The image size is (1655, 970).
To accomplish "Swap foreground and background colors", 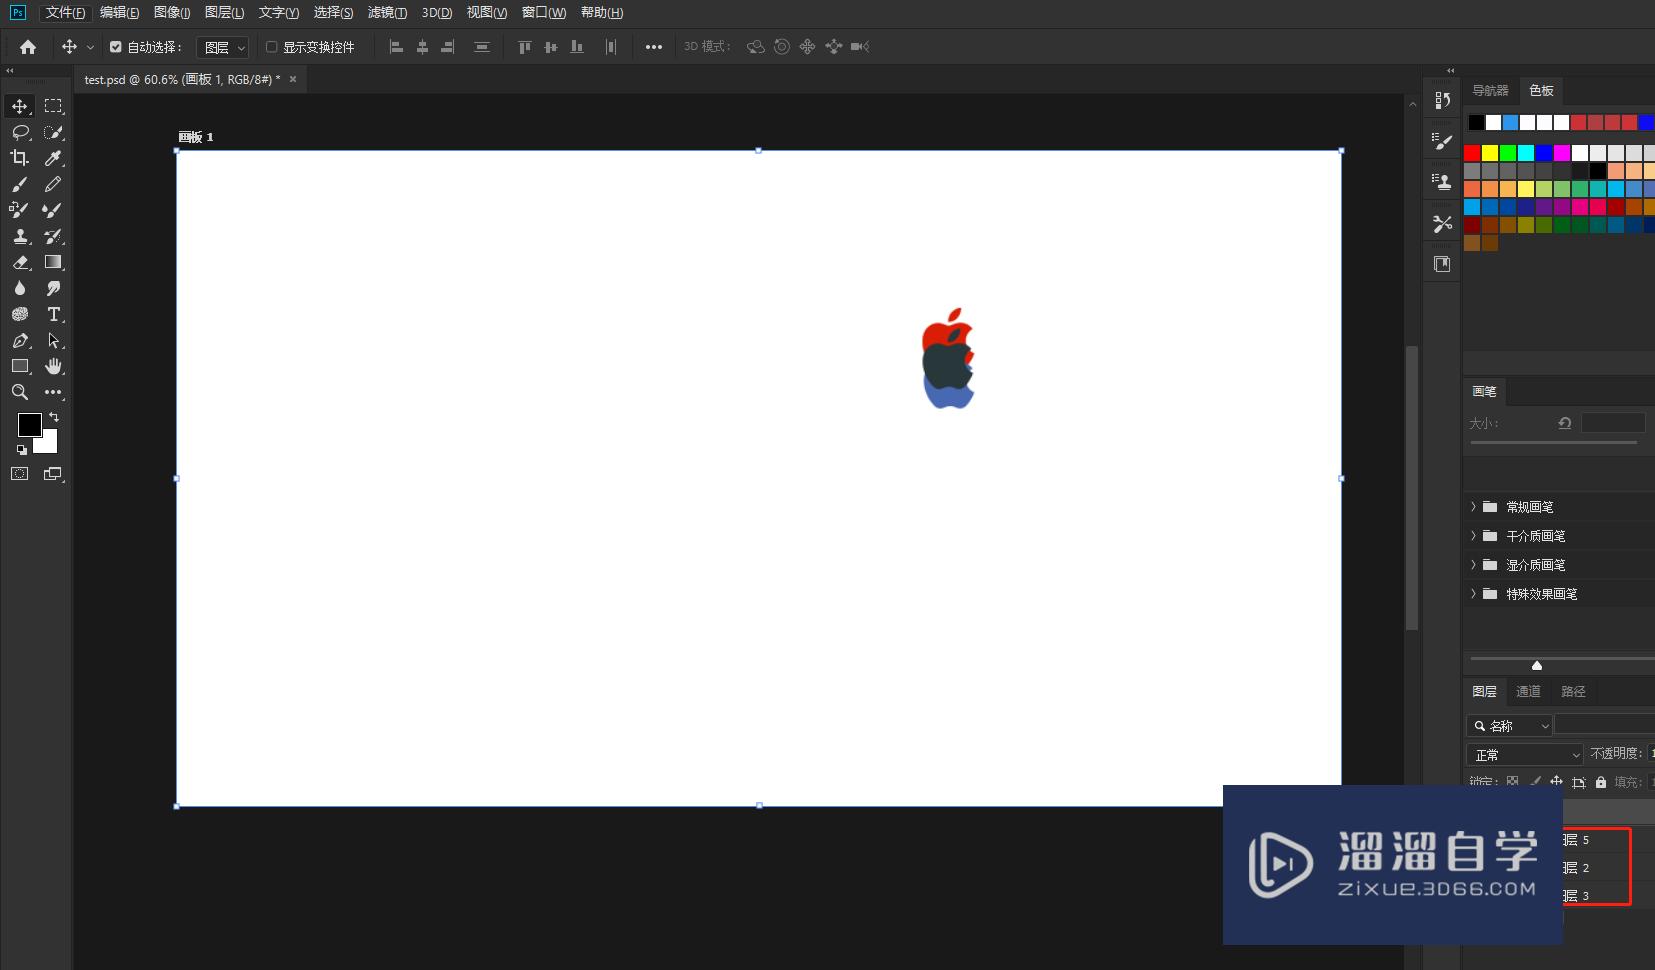I will point(54,417).
